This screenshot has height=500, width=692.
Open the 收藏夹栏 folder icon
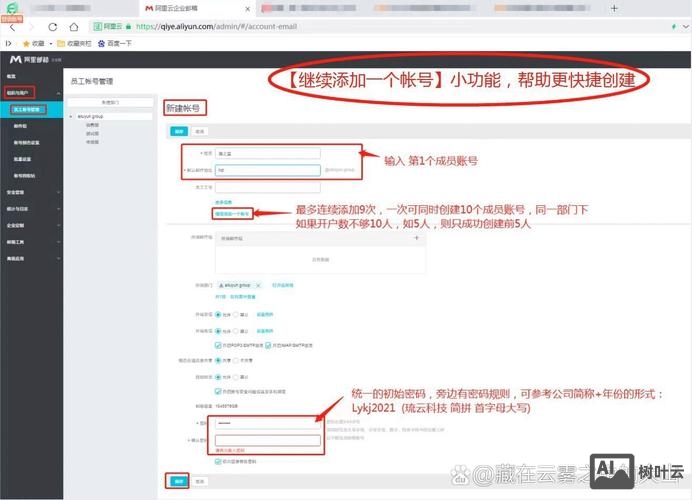61,43
